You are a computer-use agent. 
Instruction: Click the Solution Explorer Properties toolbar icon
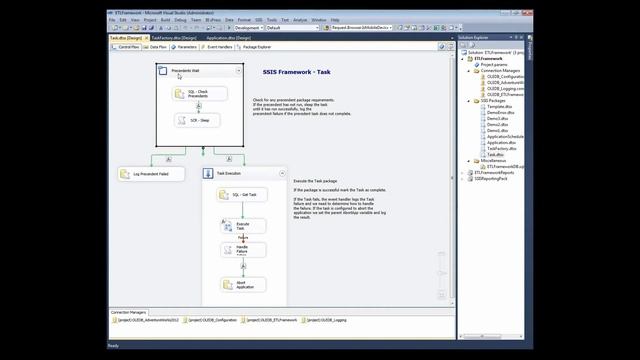(464, 45)
